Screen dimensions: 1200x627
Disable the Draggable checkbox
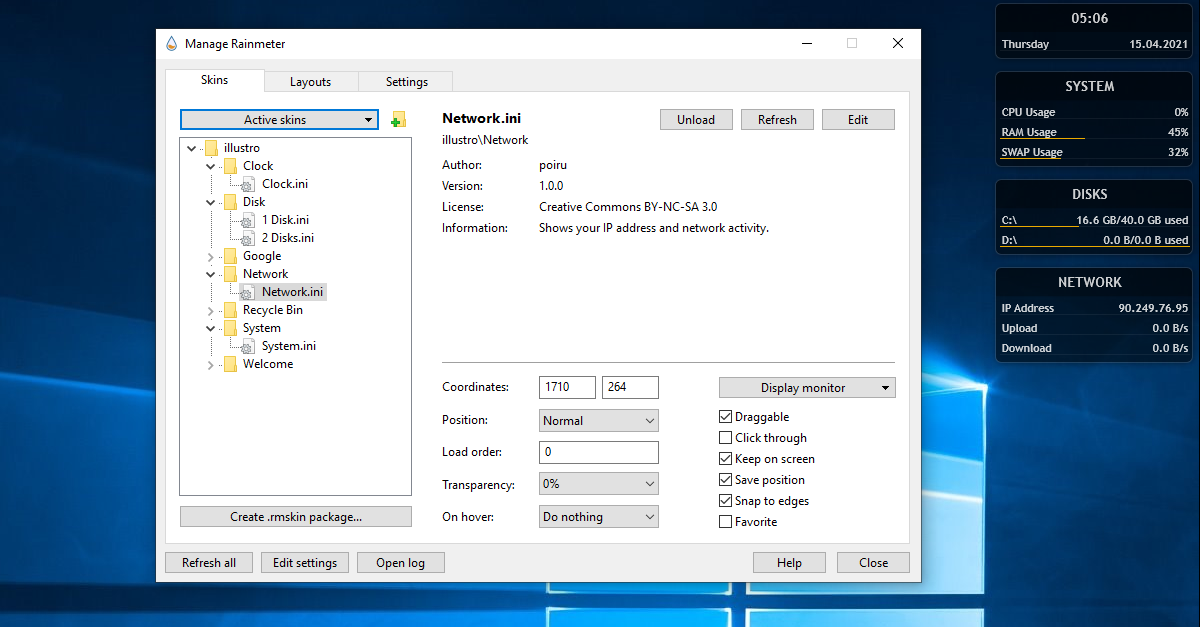click(726, 417)
